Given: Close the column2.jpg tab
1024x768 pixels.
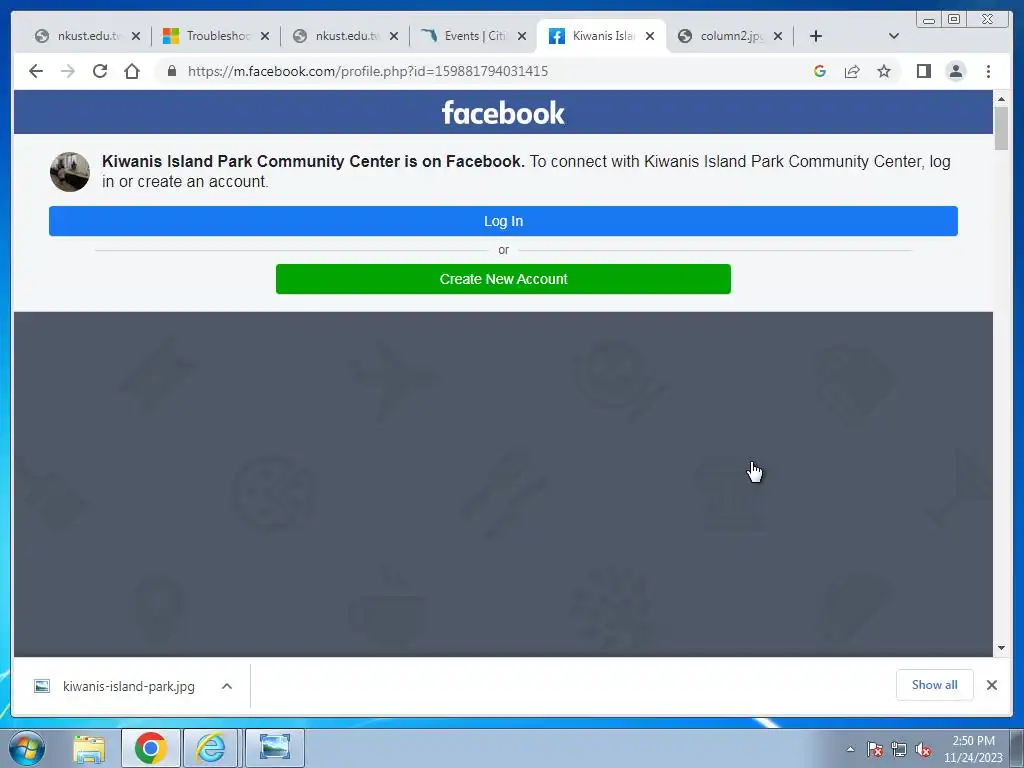Looking at the screenshot, I should (x=778, y=36).
